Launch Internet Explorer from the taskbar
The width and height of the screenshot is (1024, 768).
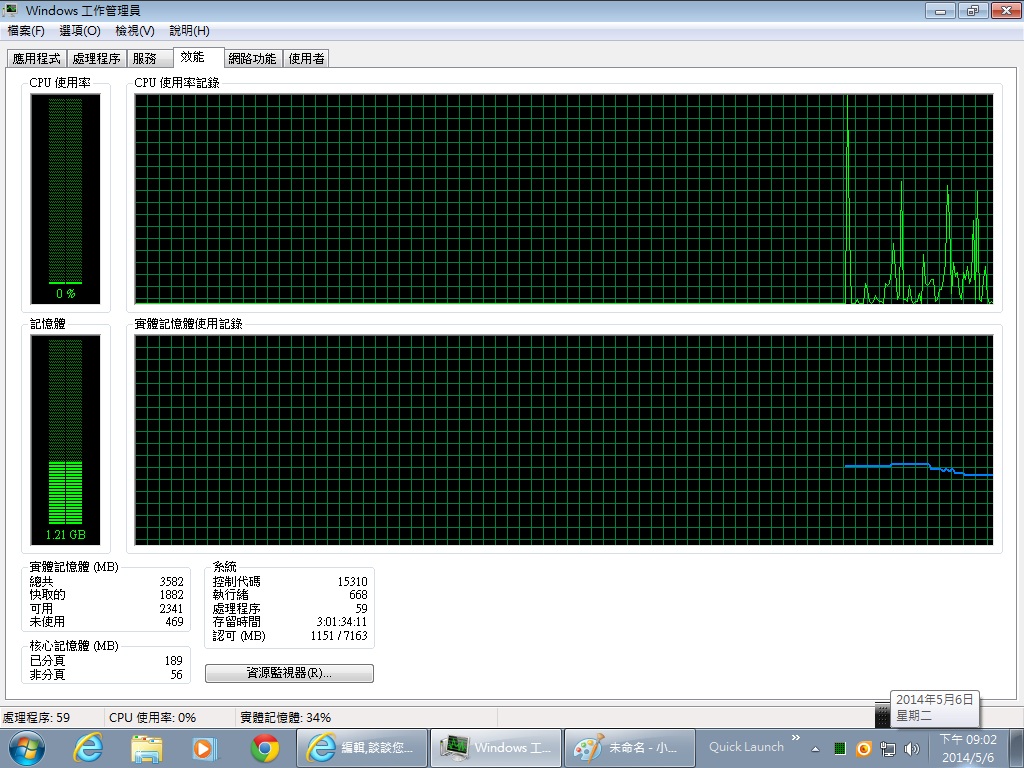tap(88, 748)
